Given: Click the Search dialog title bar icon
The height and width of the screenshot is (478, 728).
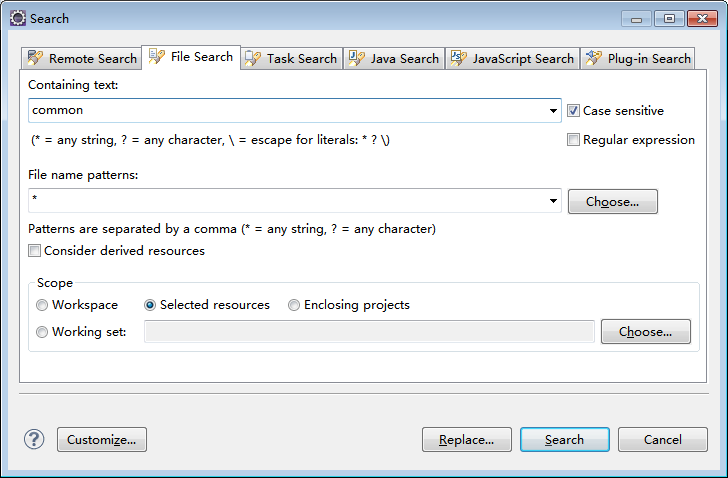Looking at the screenshot, I should tap(18, 18).
